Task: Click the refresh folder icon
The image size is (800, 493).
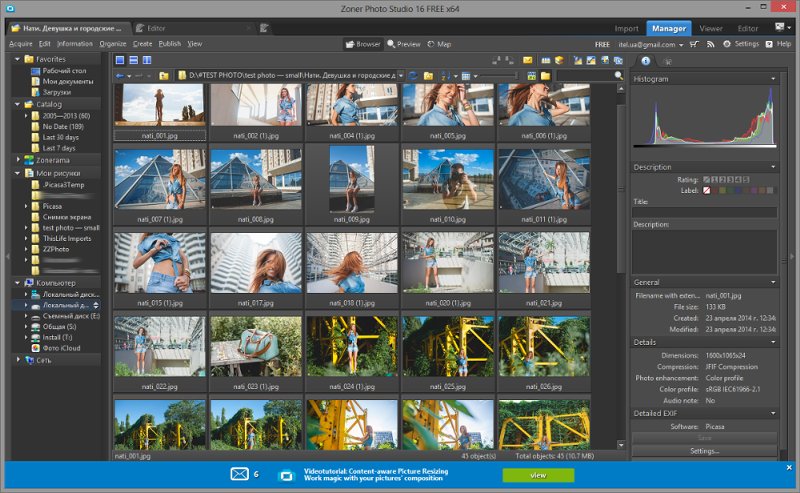Action: [413, 76]
